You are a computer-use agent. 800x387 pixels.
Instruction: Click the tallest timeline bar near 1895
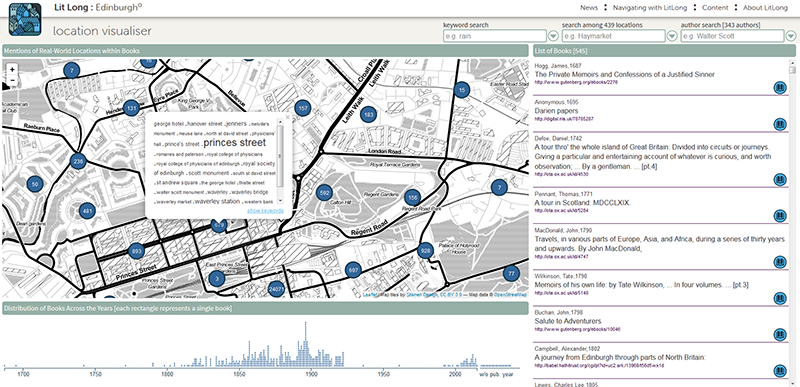306,344
